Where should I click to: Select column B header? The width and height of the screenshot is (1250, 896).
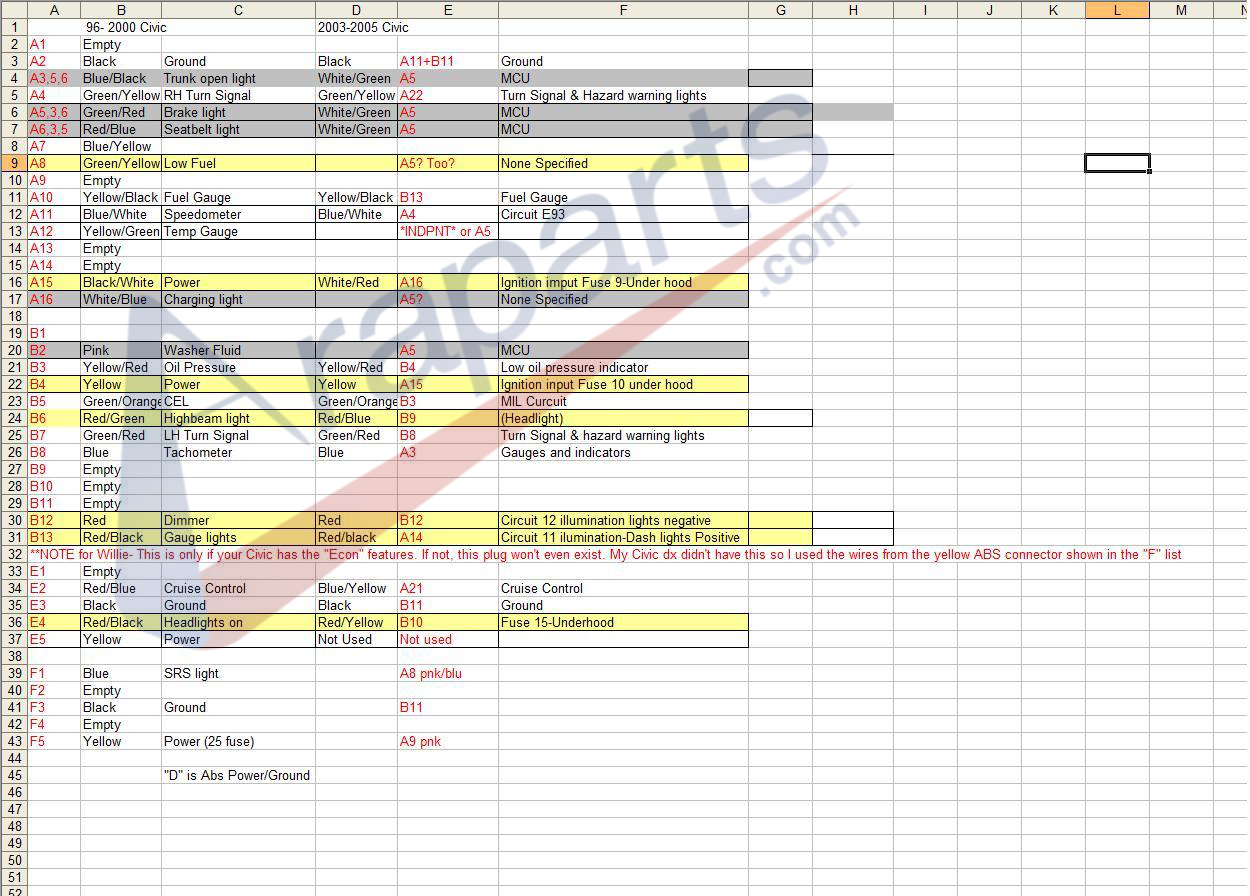coord(121,10)
